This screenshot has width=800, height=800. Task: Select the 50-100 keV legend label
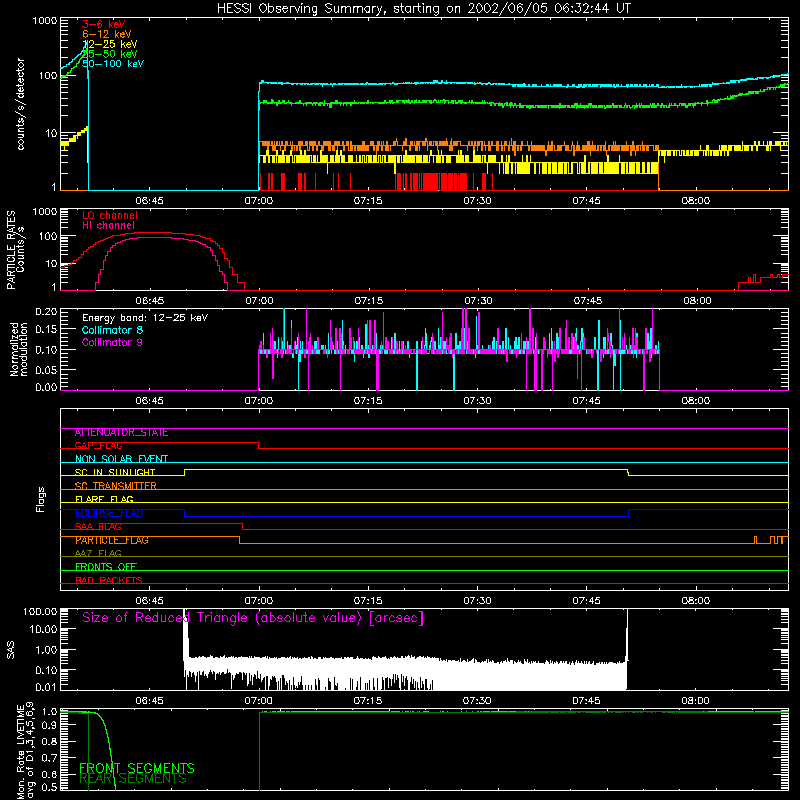coord(113,64)
